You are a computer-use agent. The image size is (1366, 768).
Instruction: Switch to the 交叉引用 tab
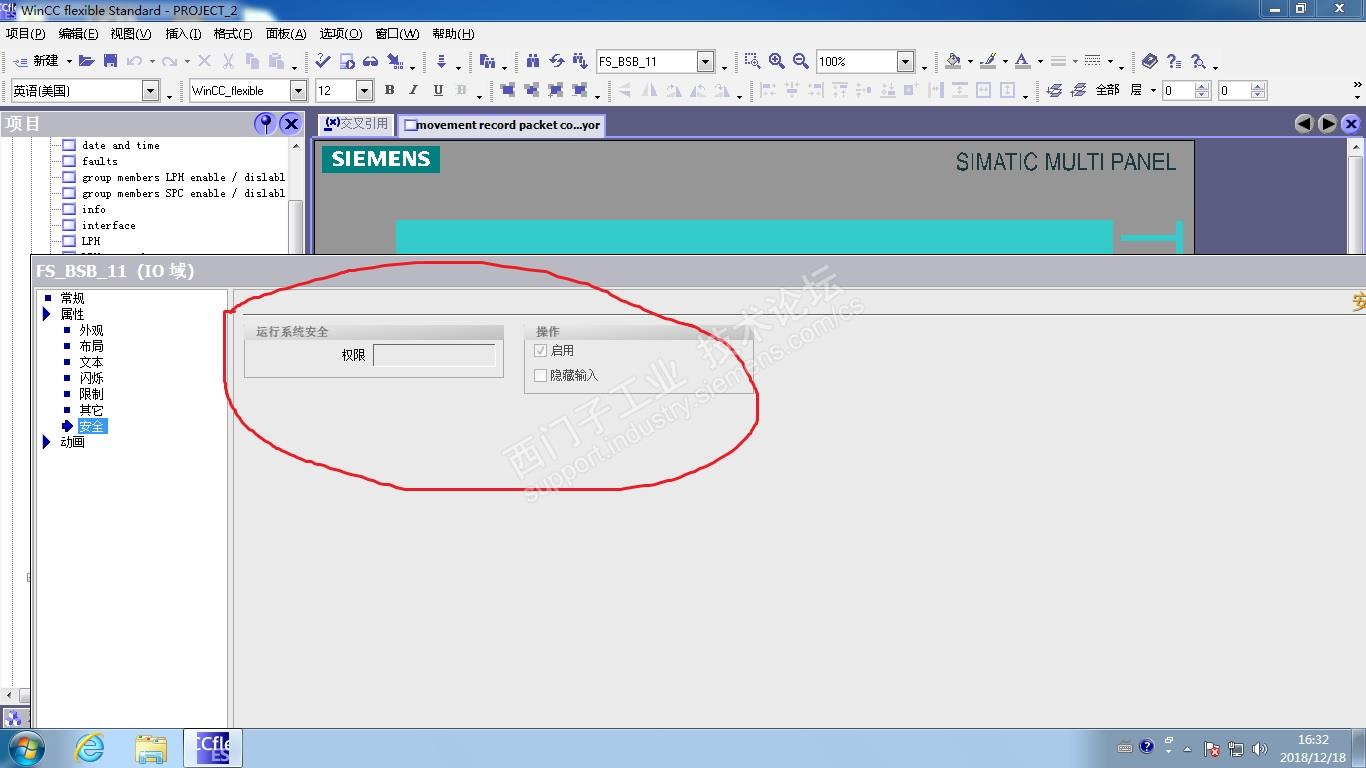(x=356, y=124)
